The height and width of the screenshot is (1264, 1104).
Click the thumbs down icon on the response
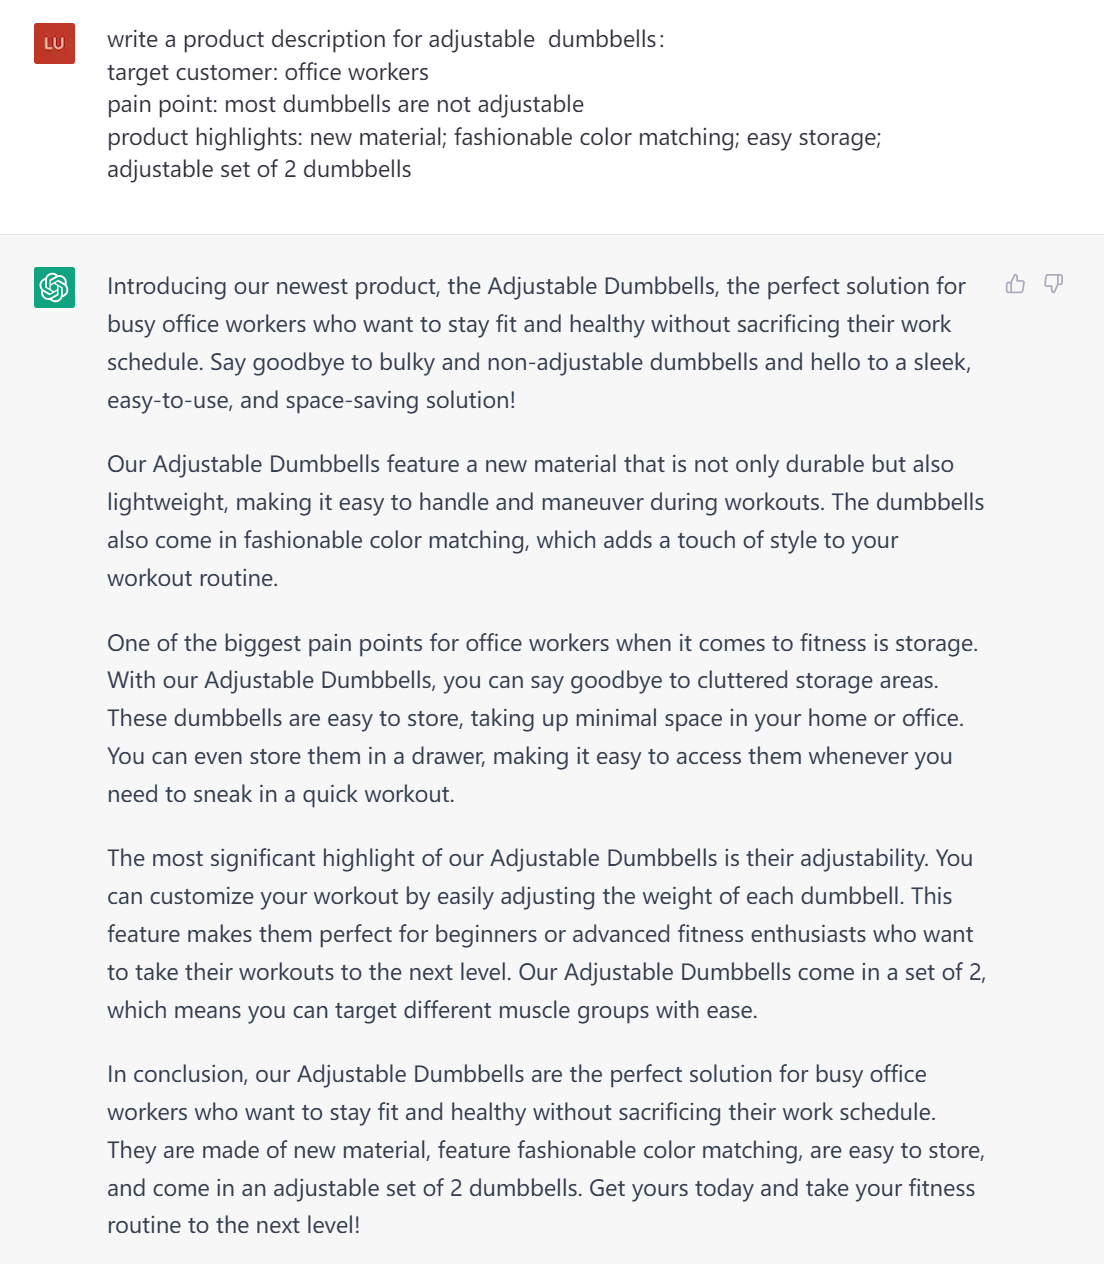(x=1053, y=285)
